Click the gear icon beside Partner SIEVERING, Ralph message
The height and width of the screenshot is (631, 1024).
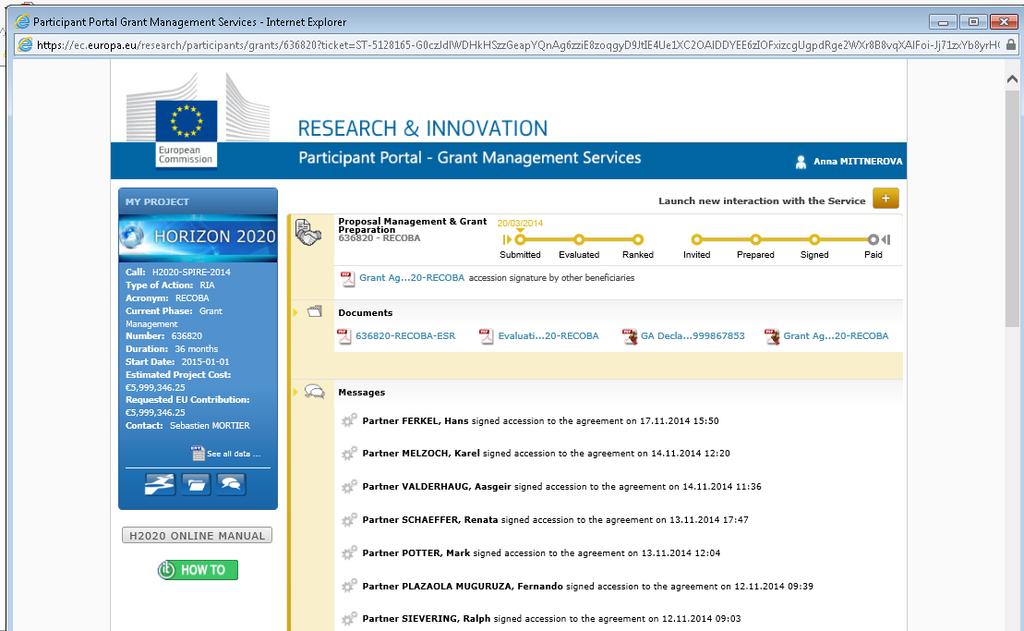point(349,618)
